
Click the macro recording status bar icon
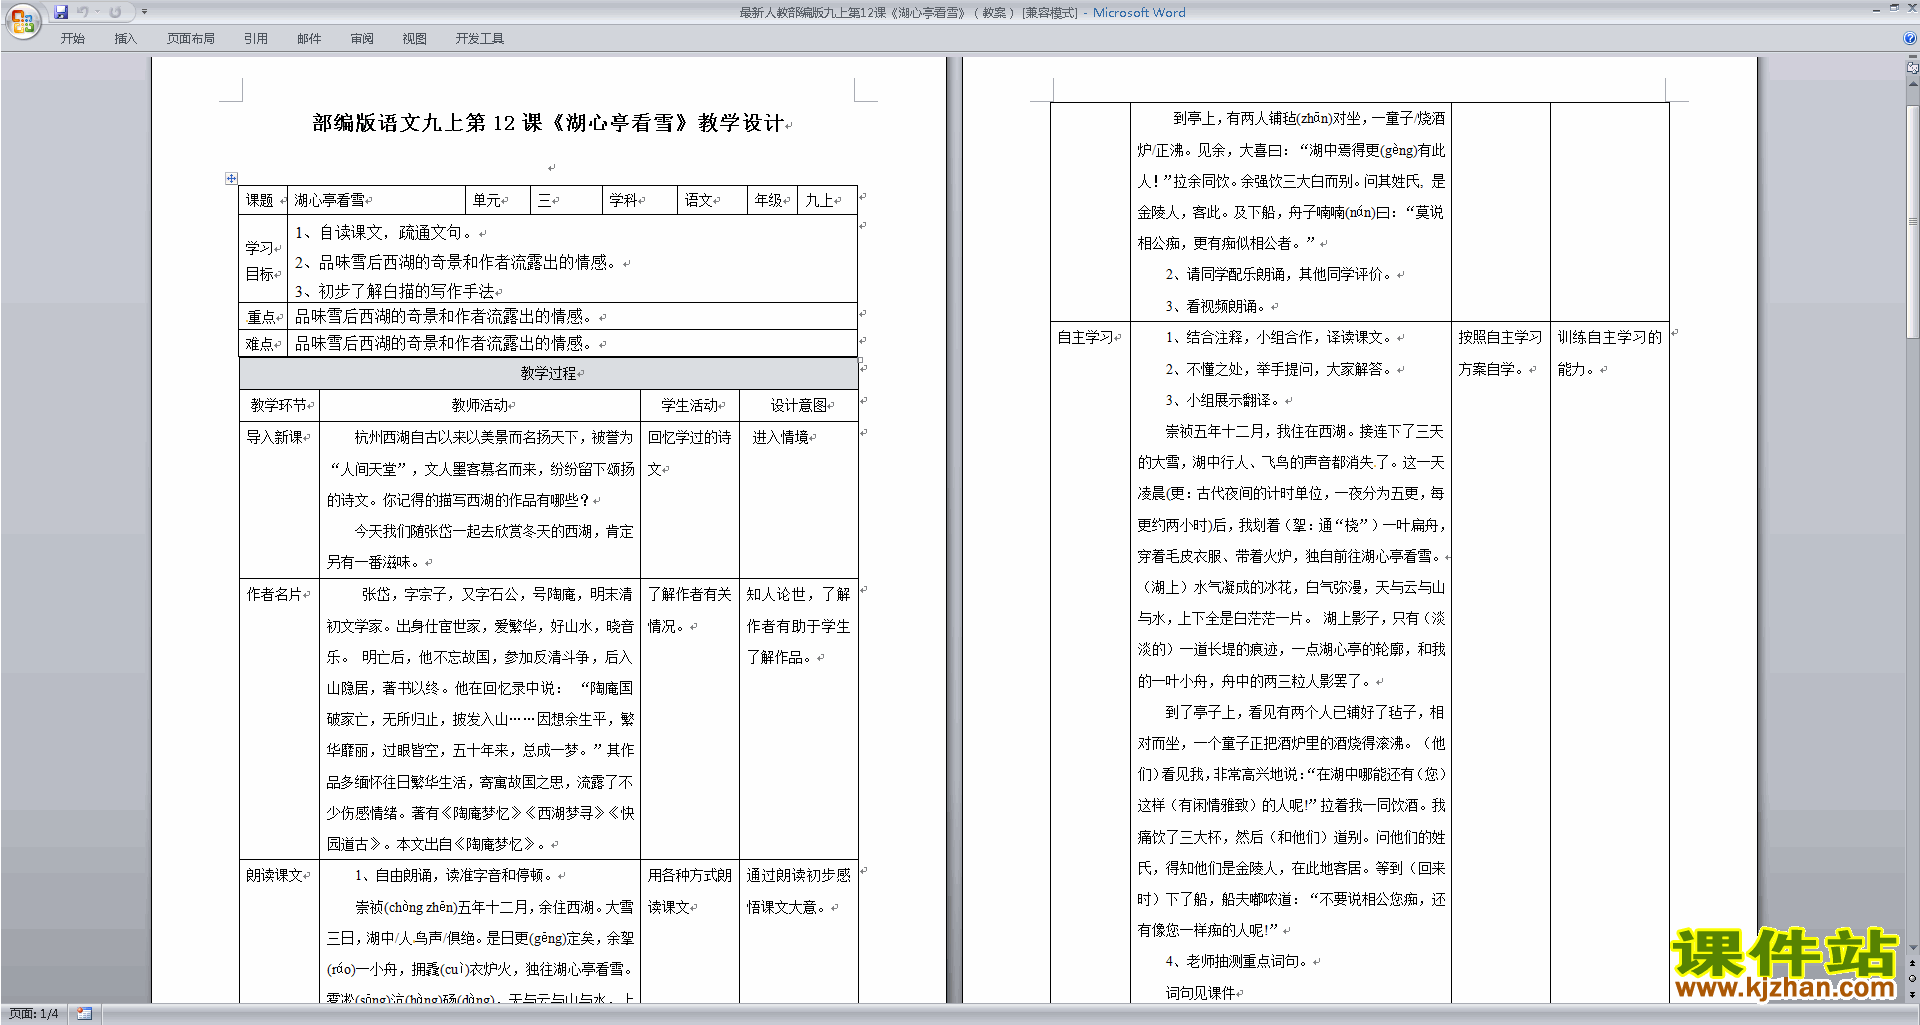click(x=85, y=1014)
